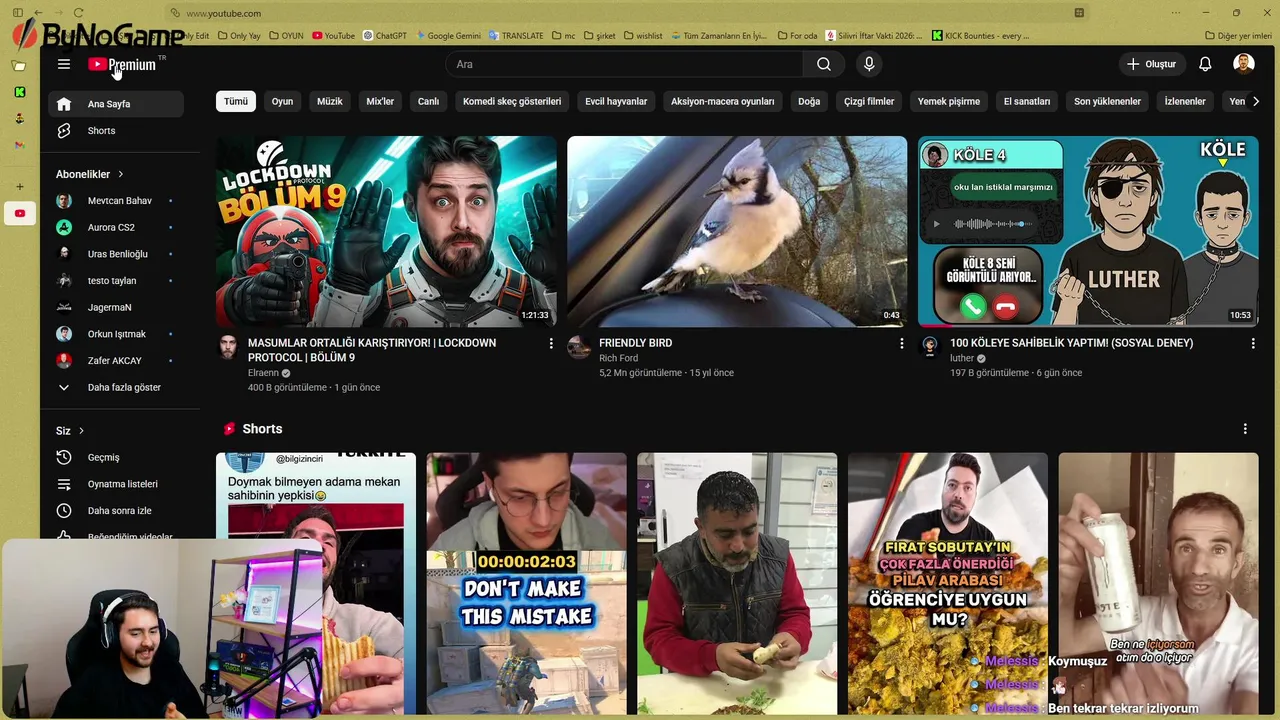Toggle the browser sidebar panel icon

pyautogui.click(x=17, y=13)
